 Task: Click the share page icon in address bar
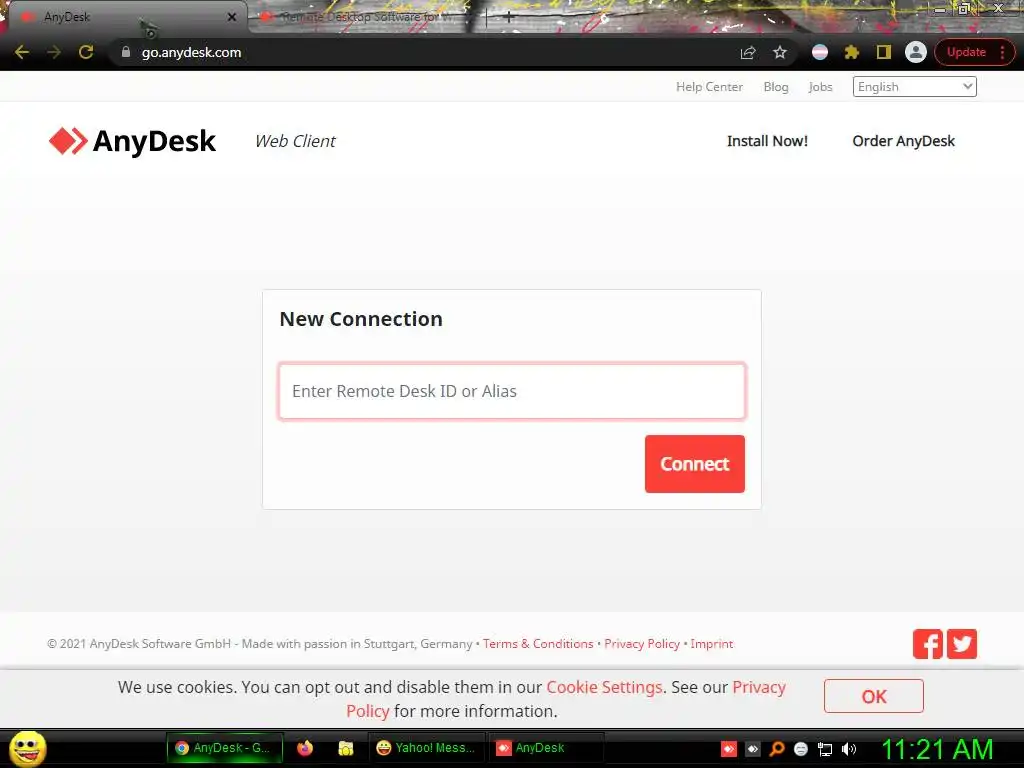(x=748, y=52)
